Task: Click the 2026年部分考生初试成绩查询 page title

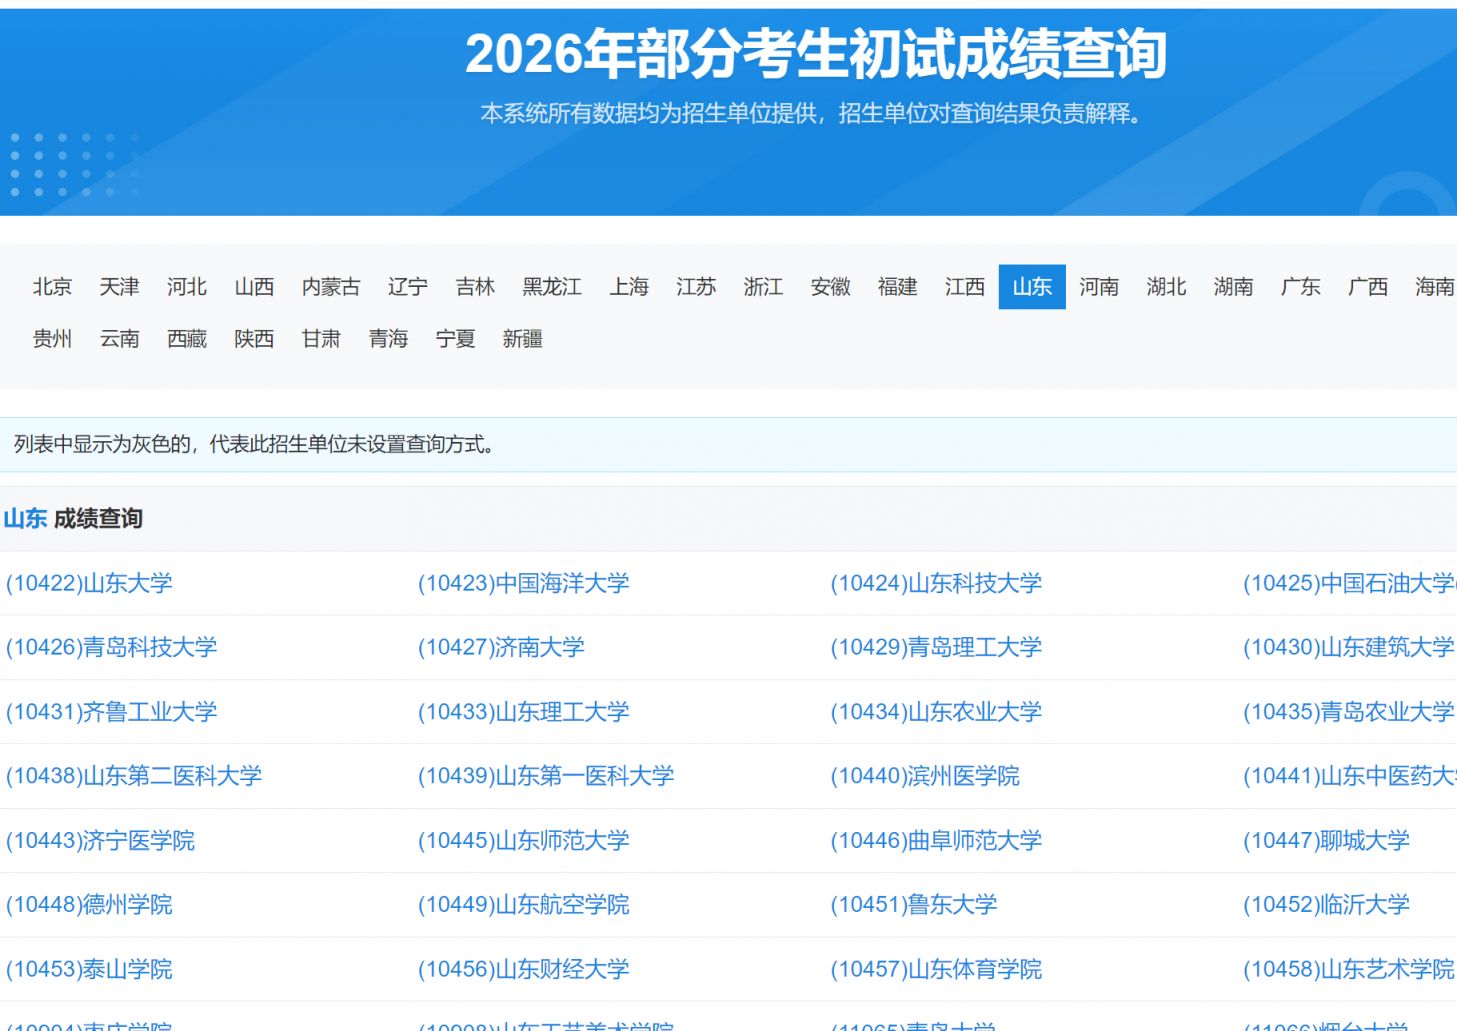Action: [x=816, y=54]
